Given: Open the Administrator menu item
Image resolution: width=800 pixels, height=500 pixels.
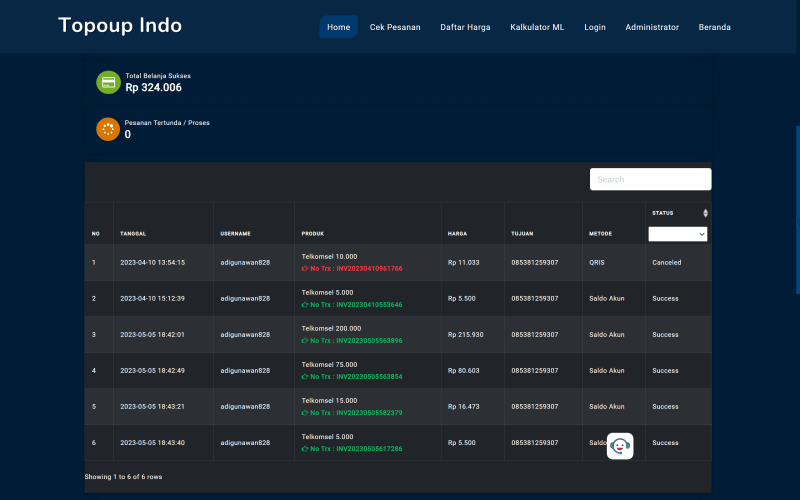Looking at the screenshot, I should click(x=652, y=27).
